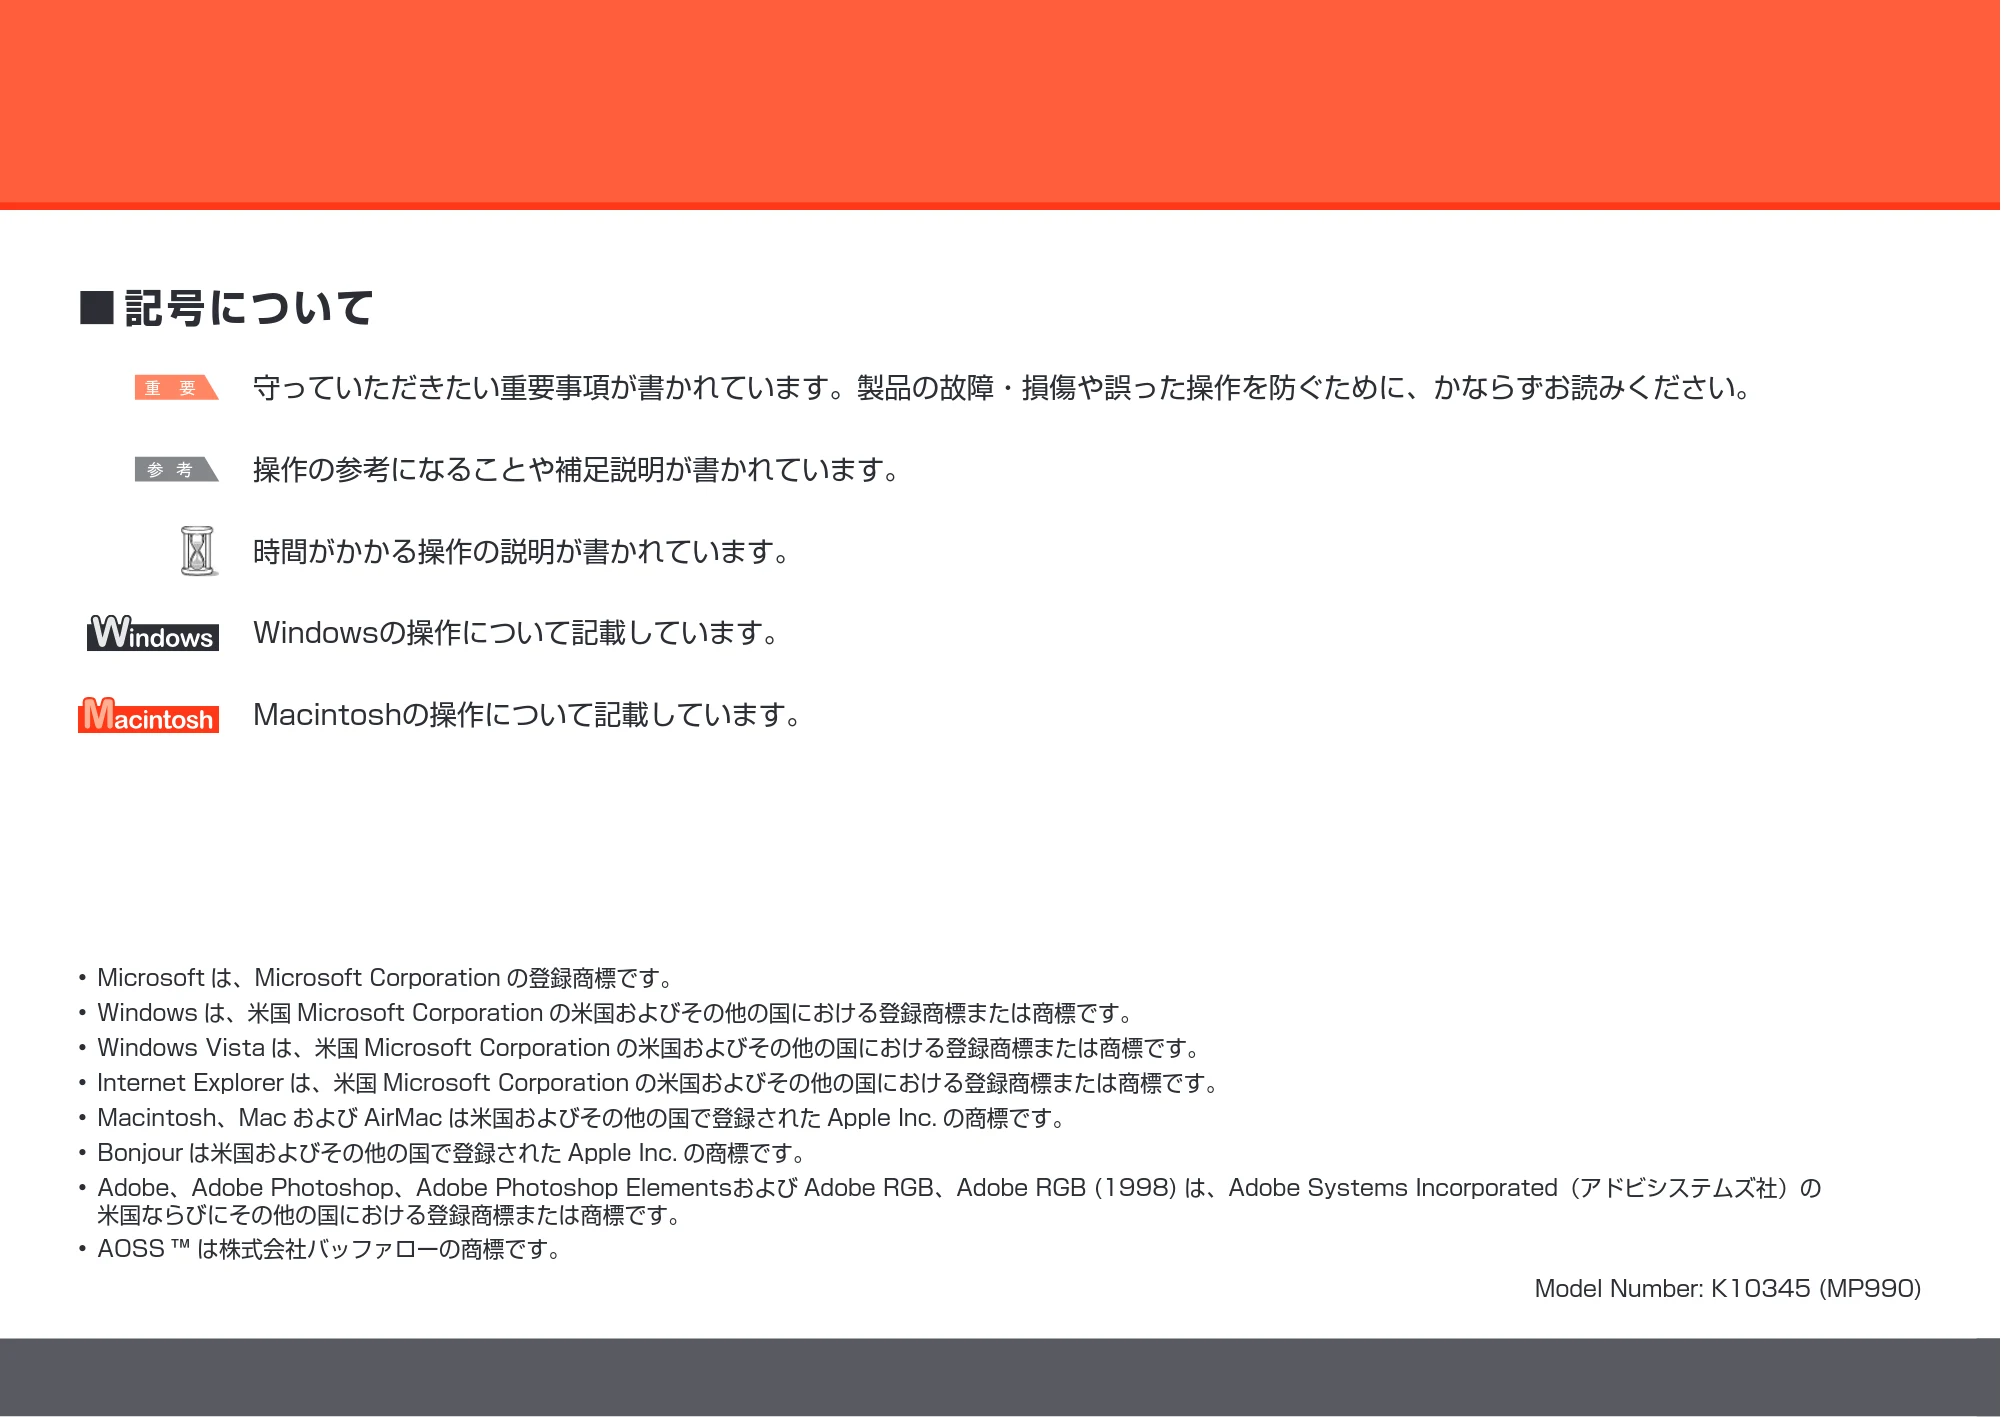
Task: Click the line 米国ならびにその他の国における登録商標
Action: coord(390,1216)
